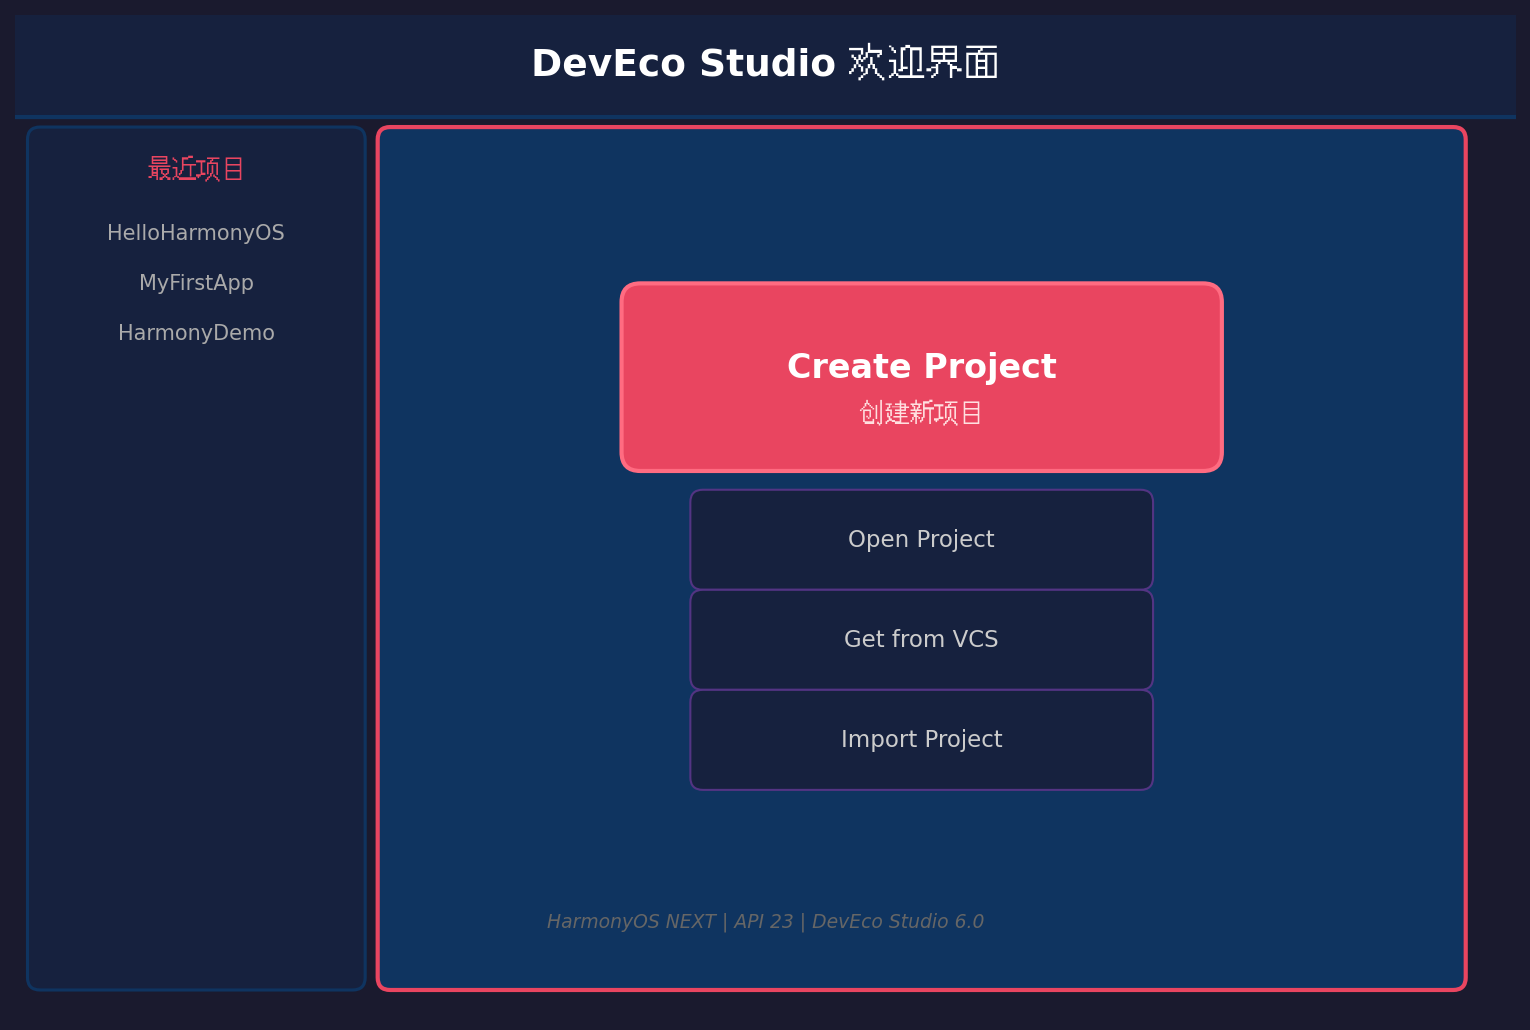Open recent project HelloHarmonyOS
1530x1030 pixels.
tap(196, 233)
